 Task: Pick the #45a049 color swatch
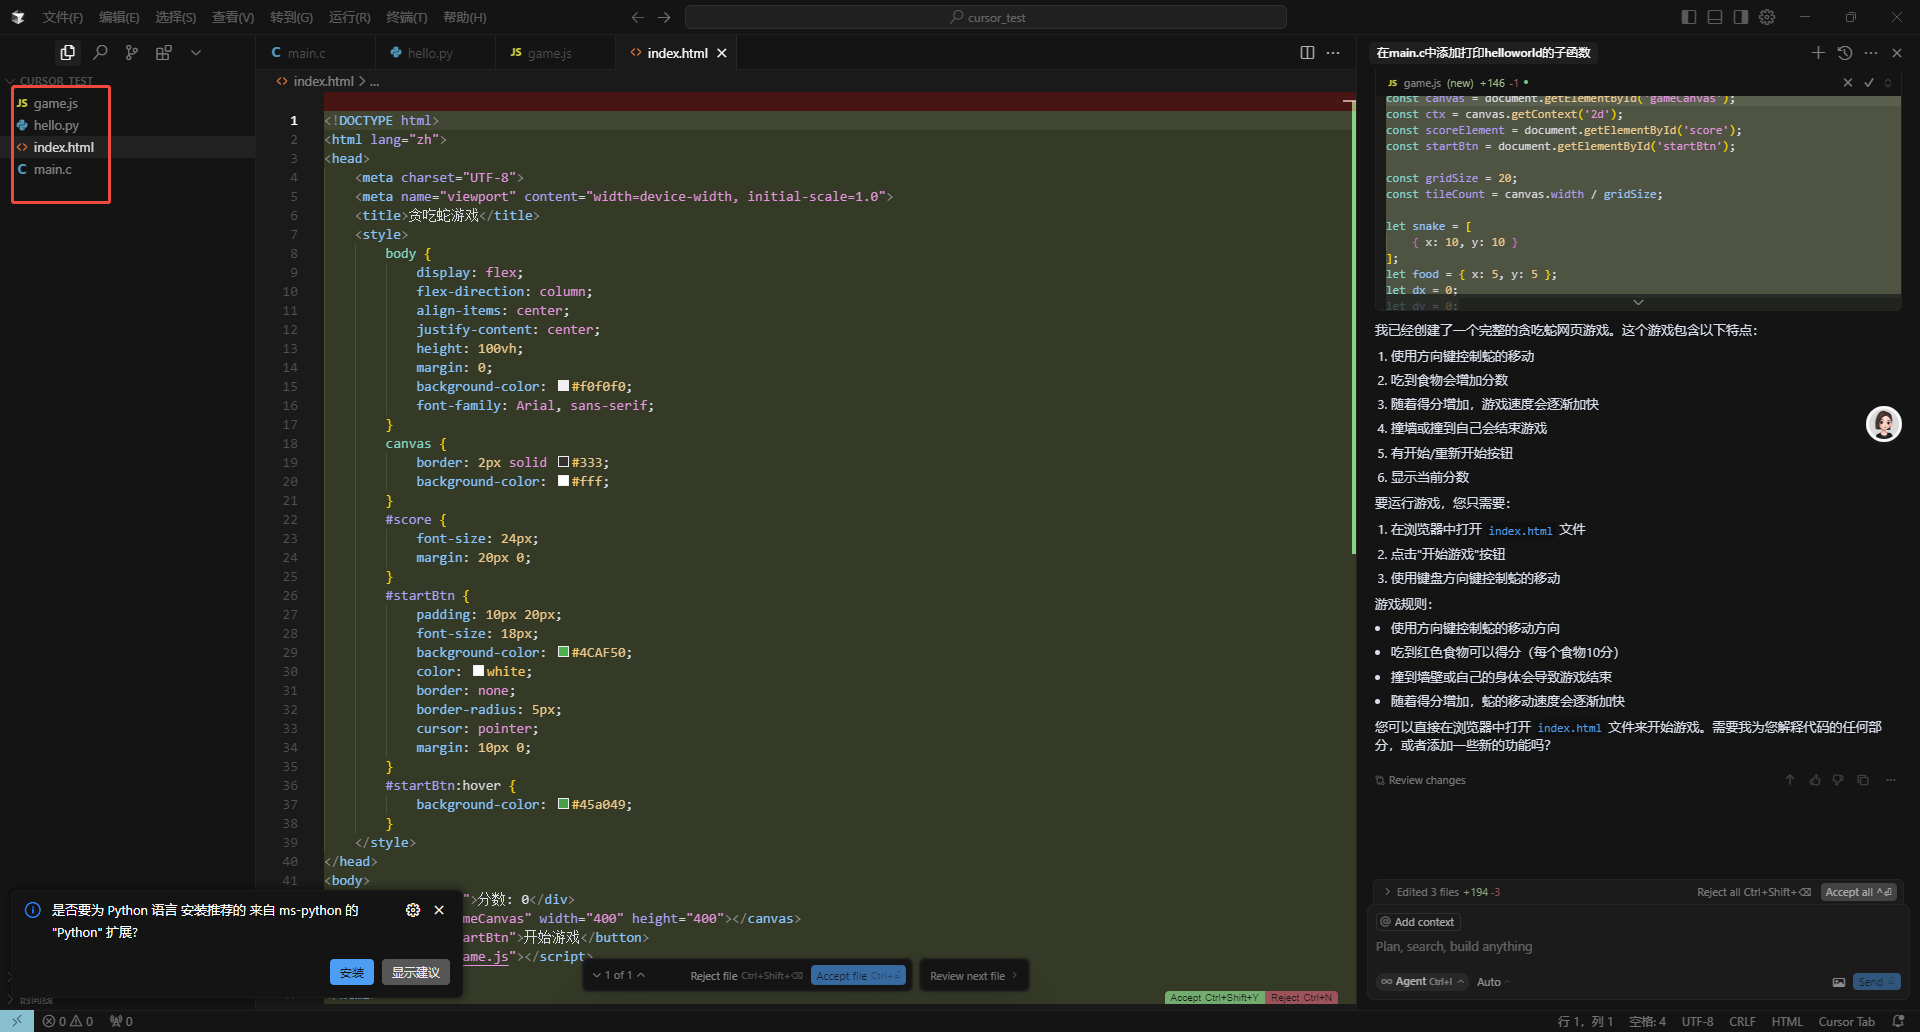563,804
